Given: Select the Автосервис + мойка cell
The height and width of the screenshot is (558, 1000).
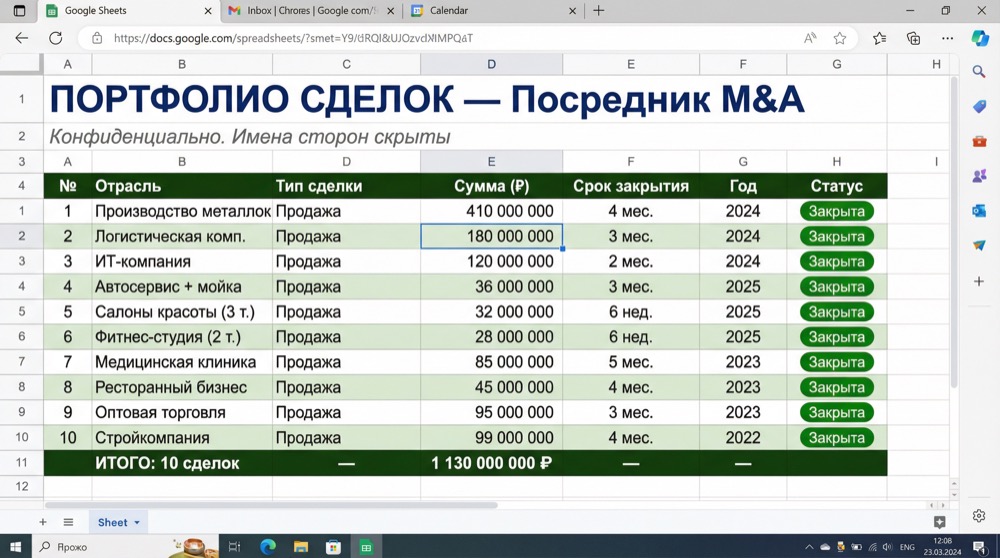Looking at the screenshot, I should click(182, 286).
